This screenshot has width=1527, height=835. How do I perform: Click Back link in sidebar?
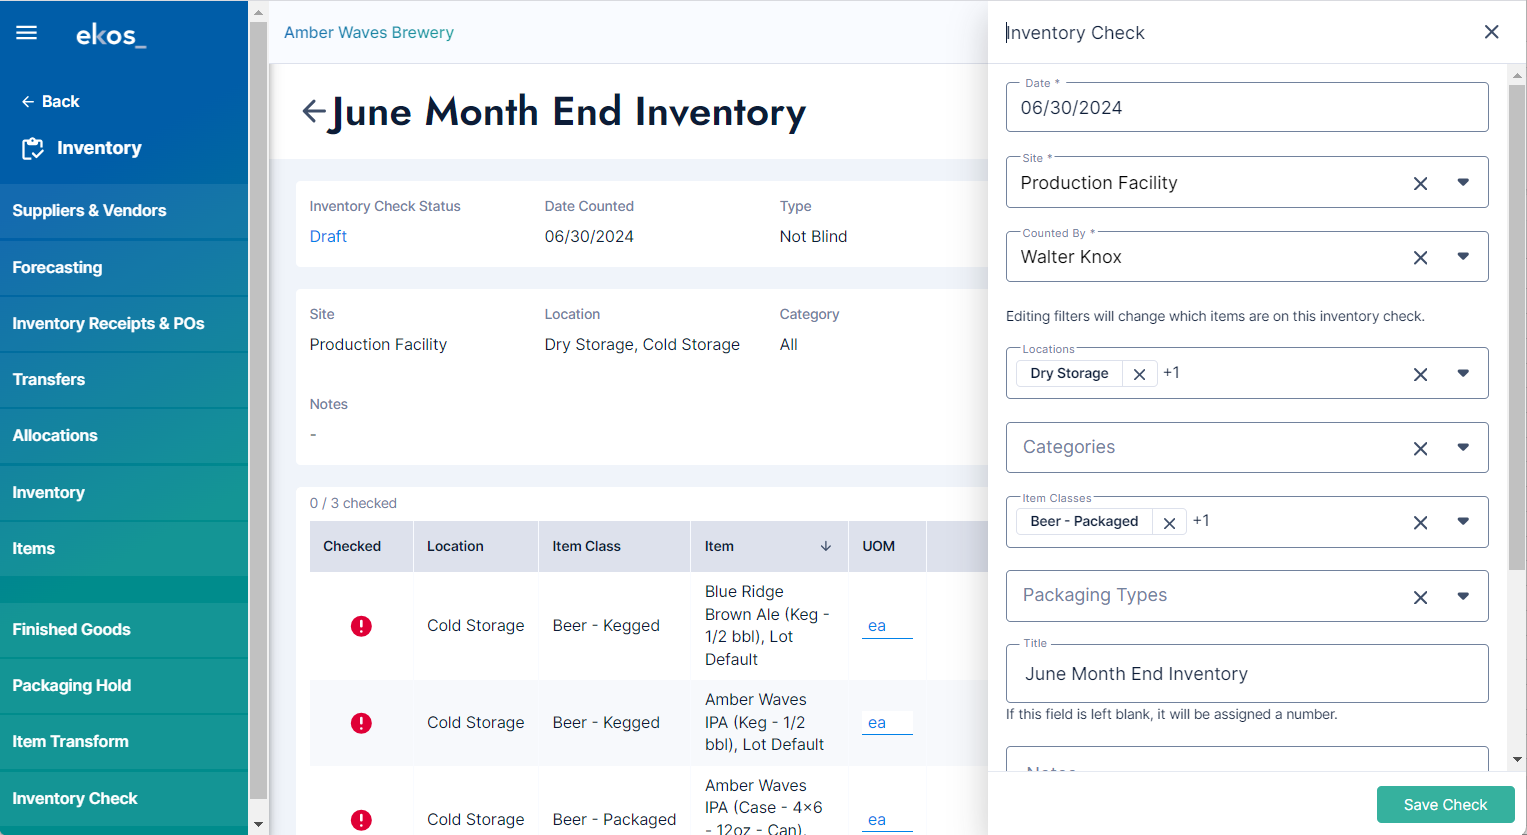(50, 101)
